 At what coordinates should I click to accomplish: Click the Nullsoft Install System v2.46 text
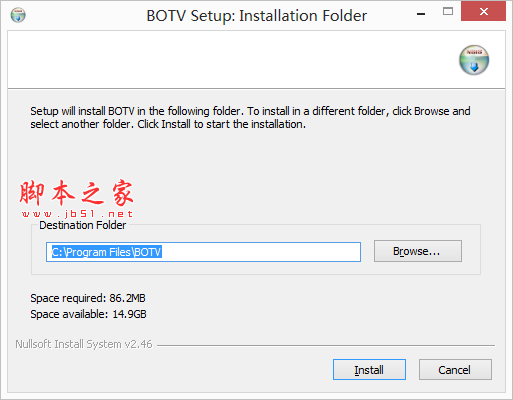(84, 344)
